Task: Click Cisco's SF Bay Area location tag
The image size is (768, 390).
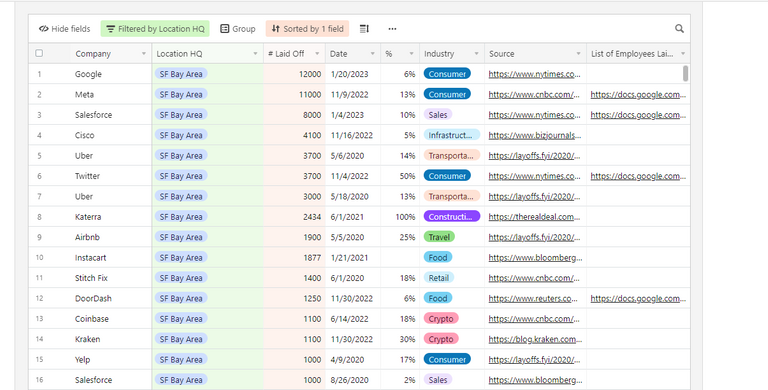Action: pos(181,135)
